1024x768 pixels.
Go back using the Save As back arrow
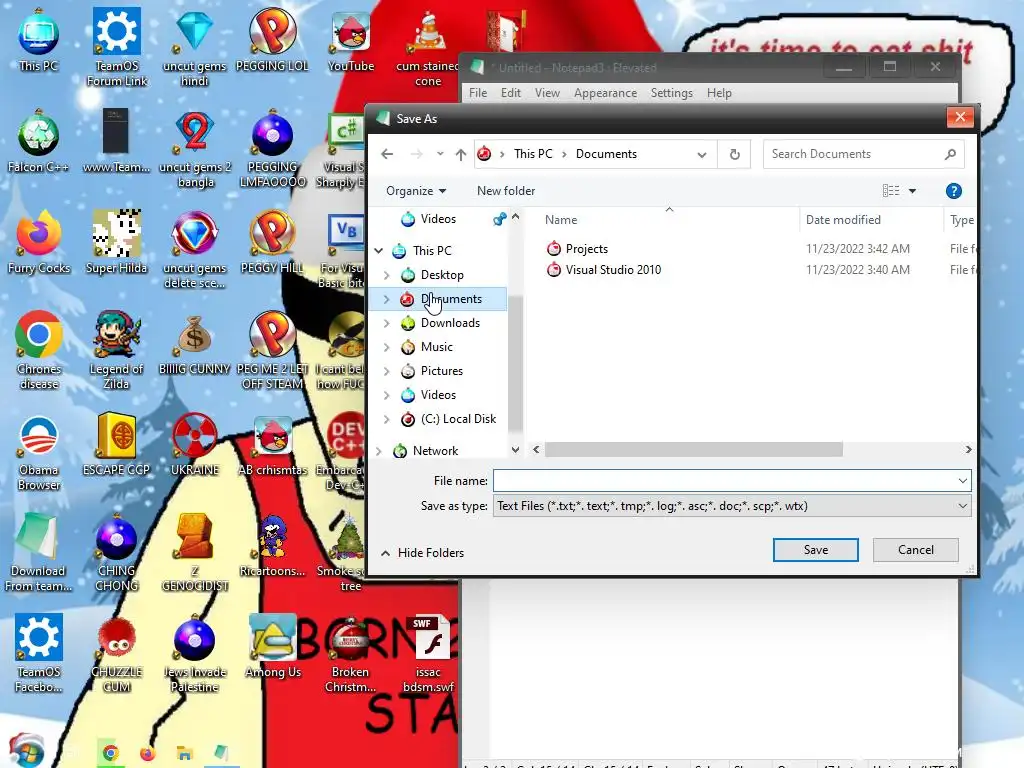pyautogui.click(x=387, y=154)
